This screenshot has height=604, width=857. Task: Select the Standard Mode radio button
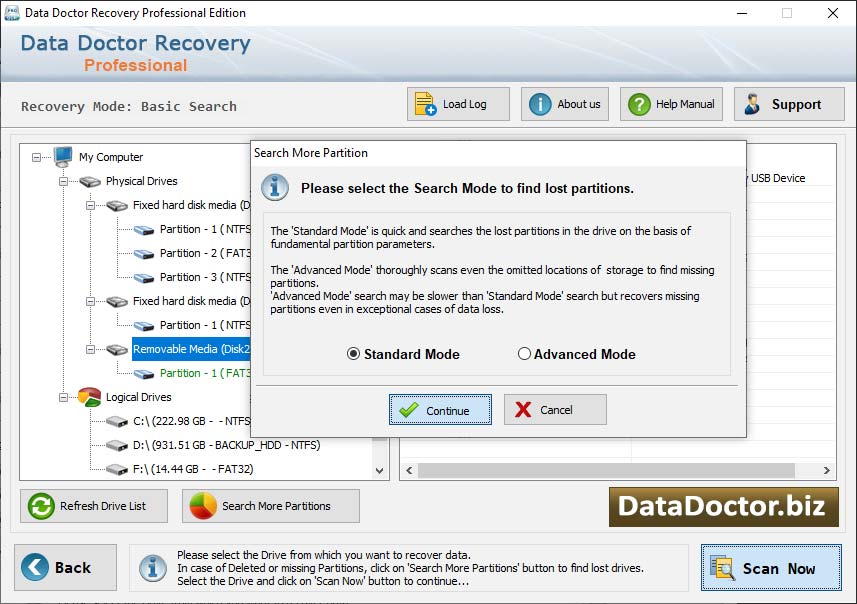click(x=353, y=354)
